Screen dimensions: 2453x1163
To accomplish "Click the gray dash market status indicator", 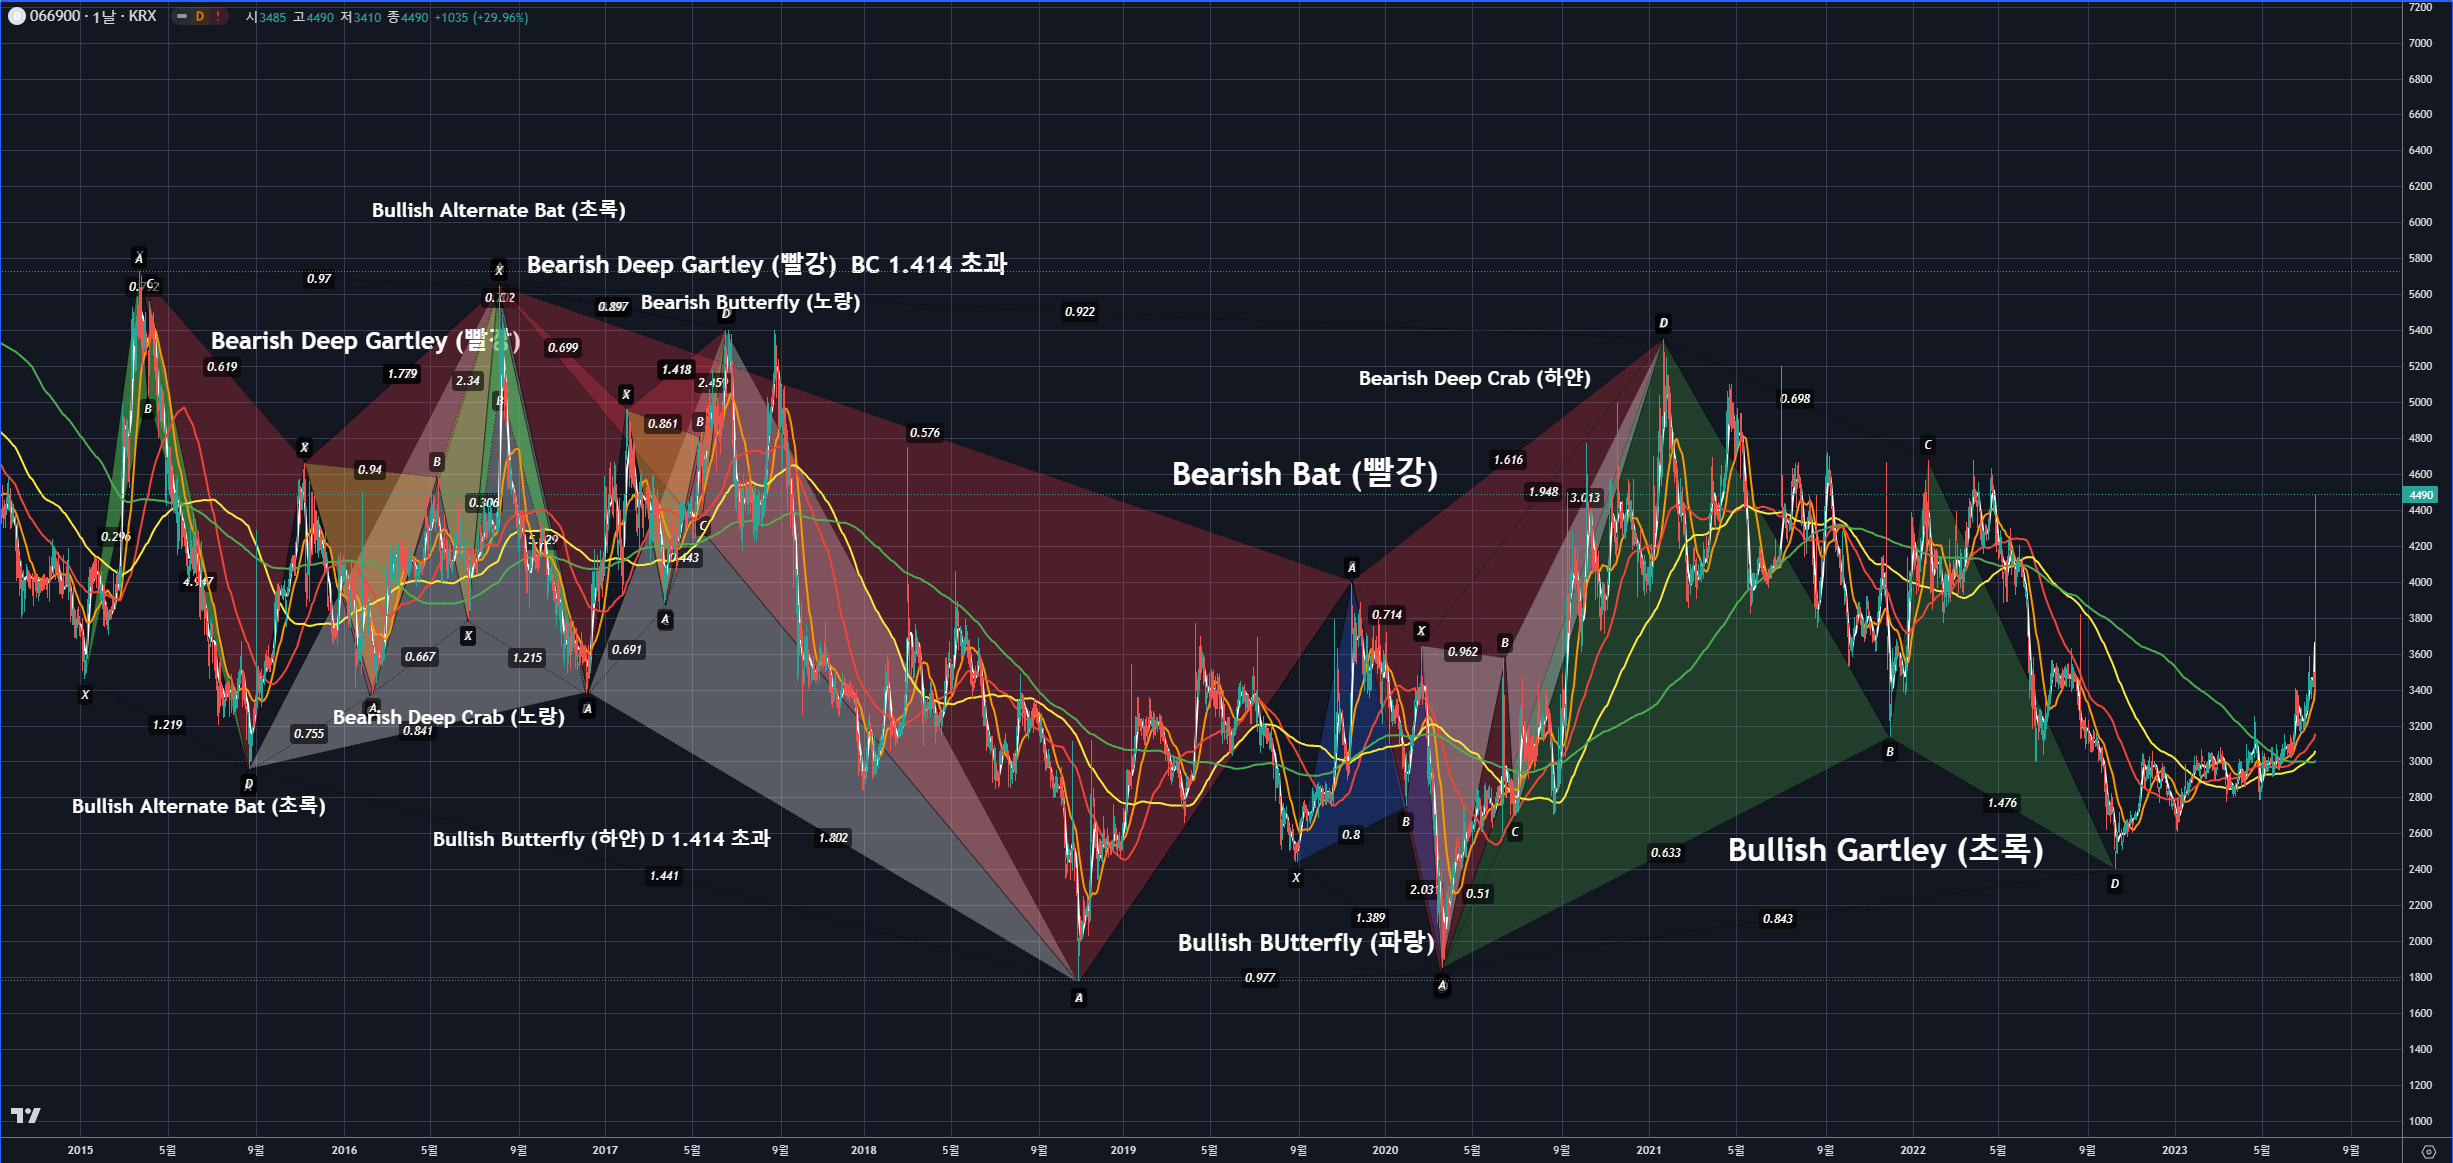I will tap(182, 16).
